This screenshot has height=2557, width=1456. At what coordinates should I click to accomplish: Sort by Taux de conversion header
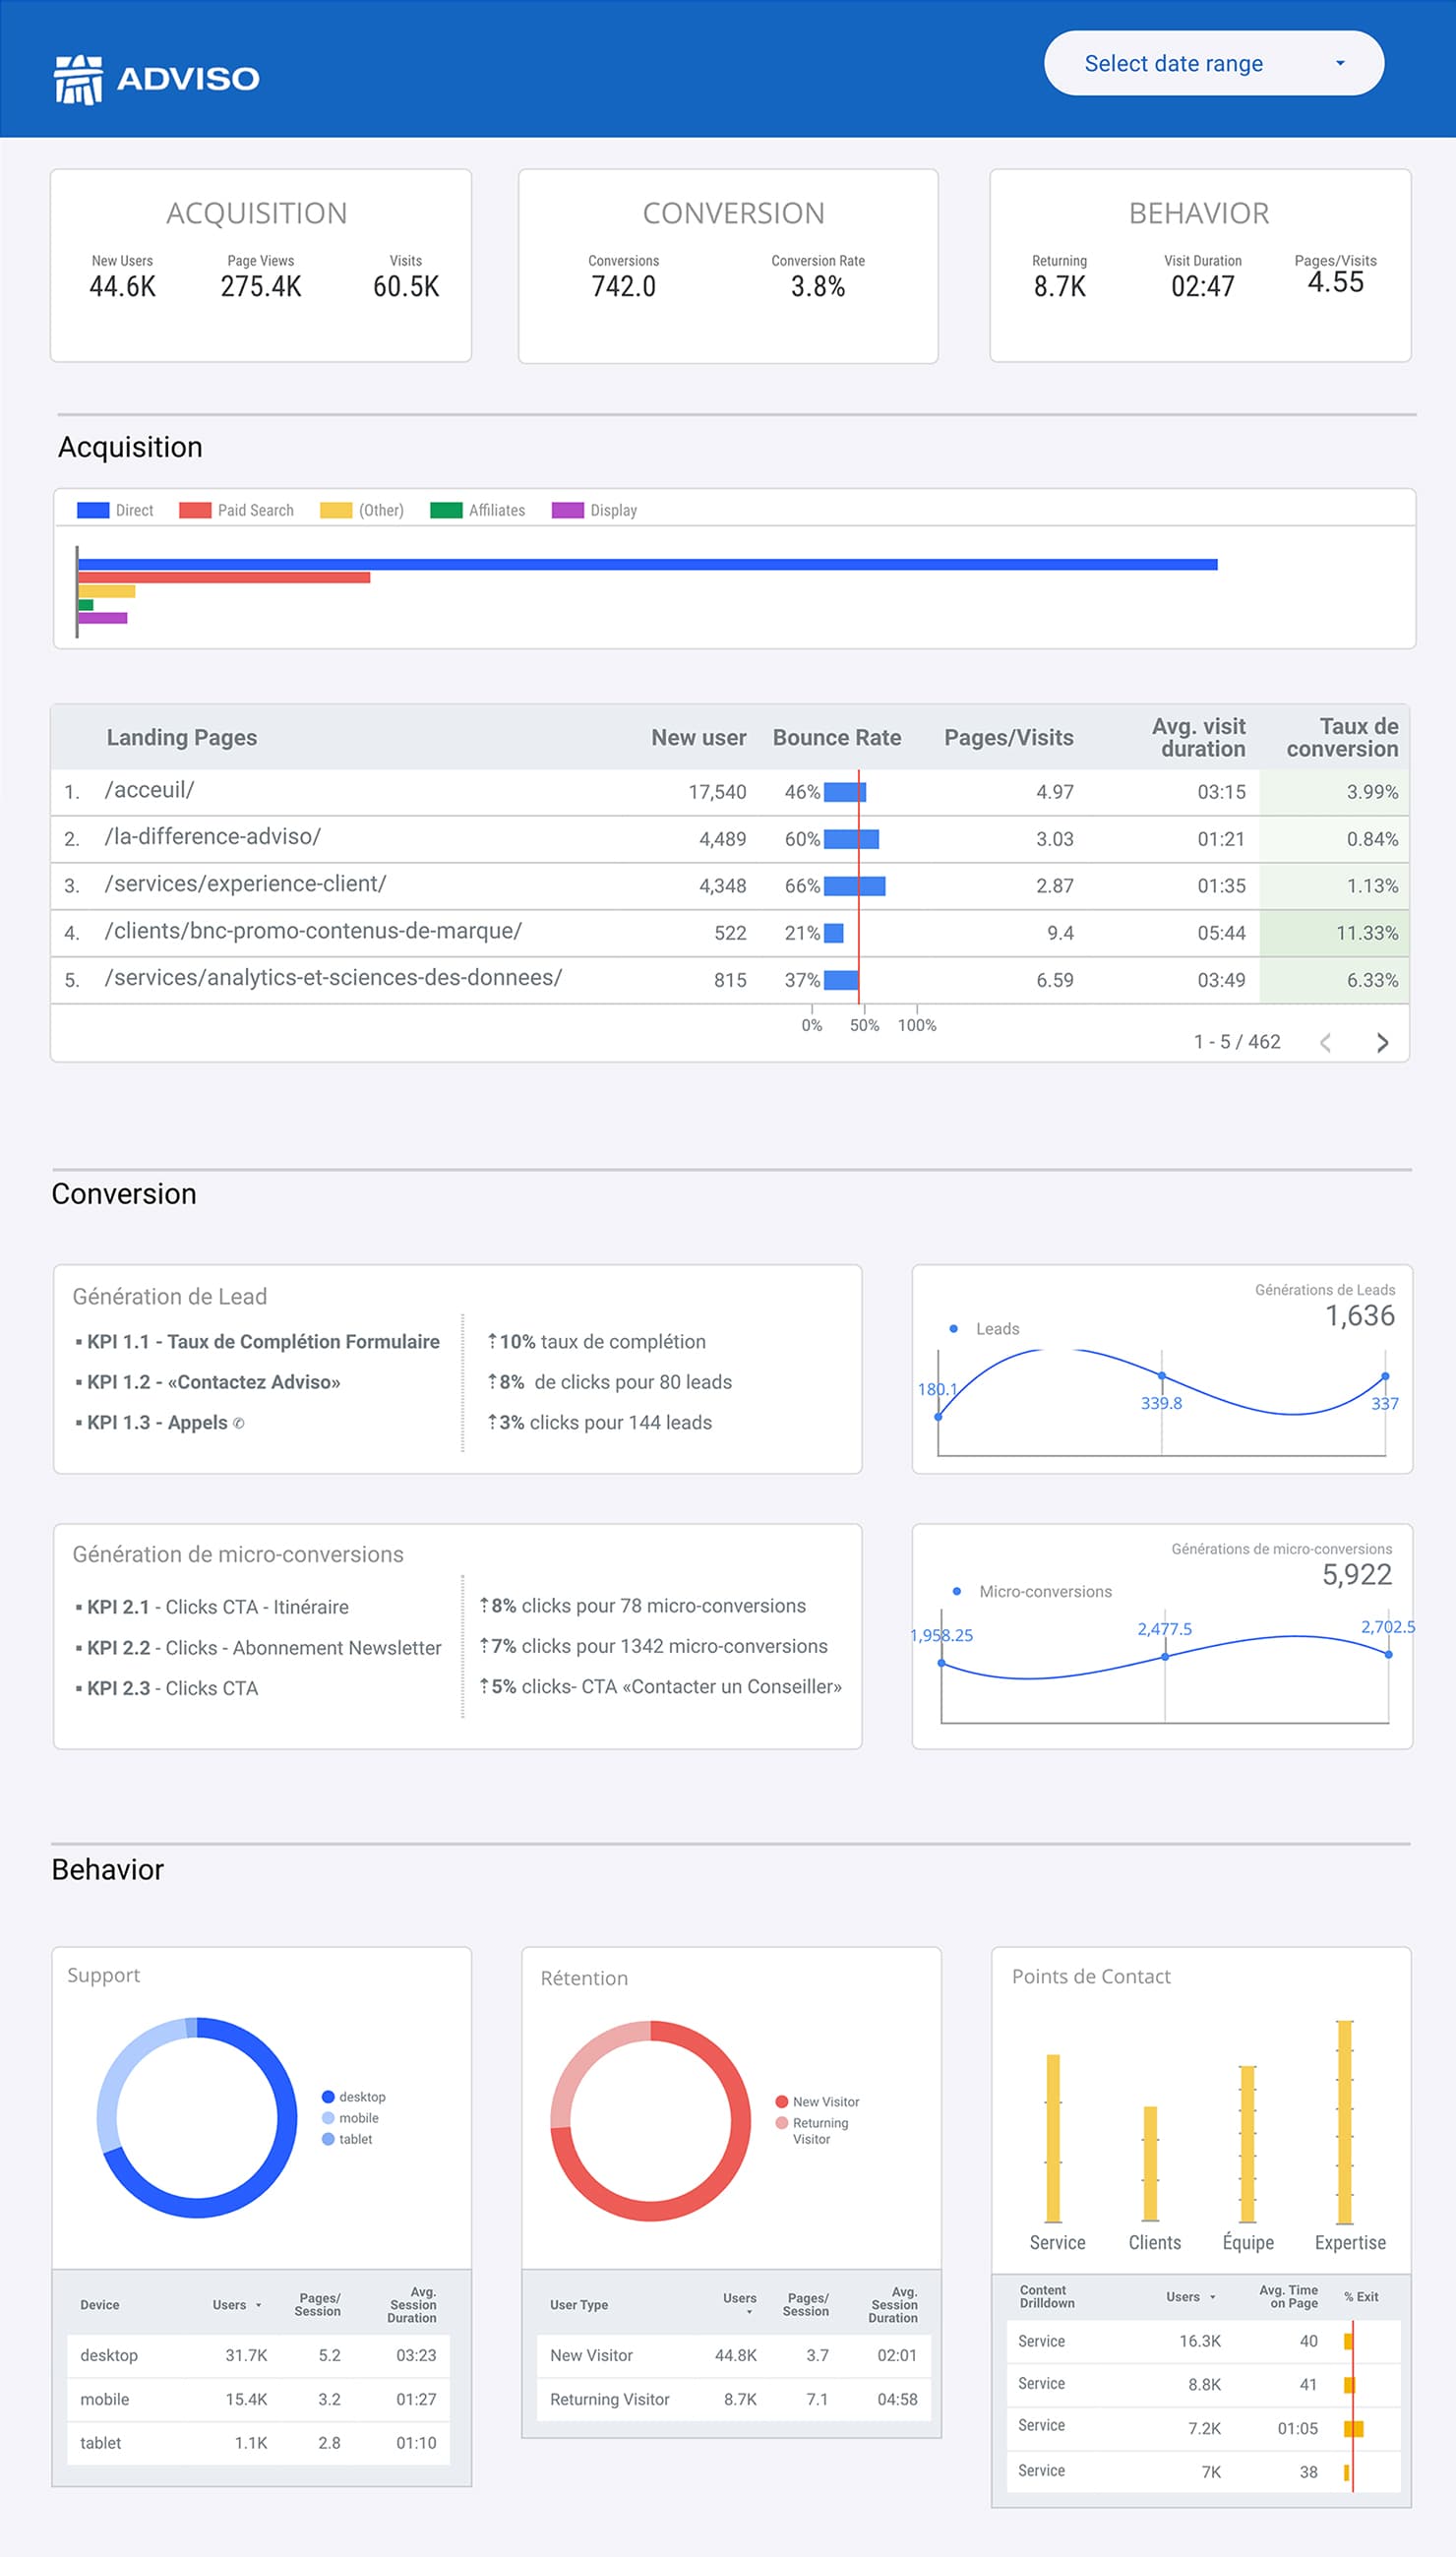(1341, 738)
